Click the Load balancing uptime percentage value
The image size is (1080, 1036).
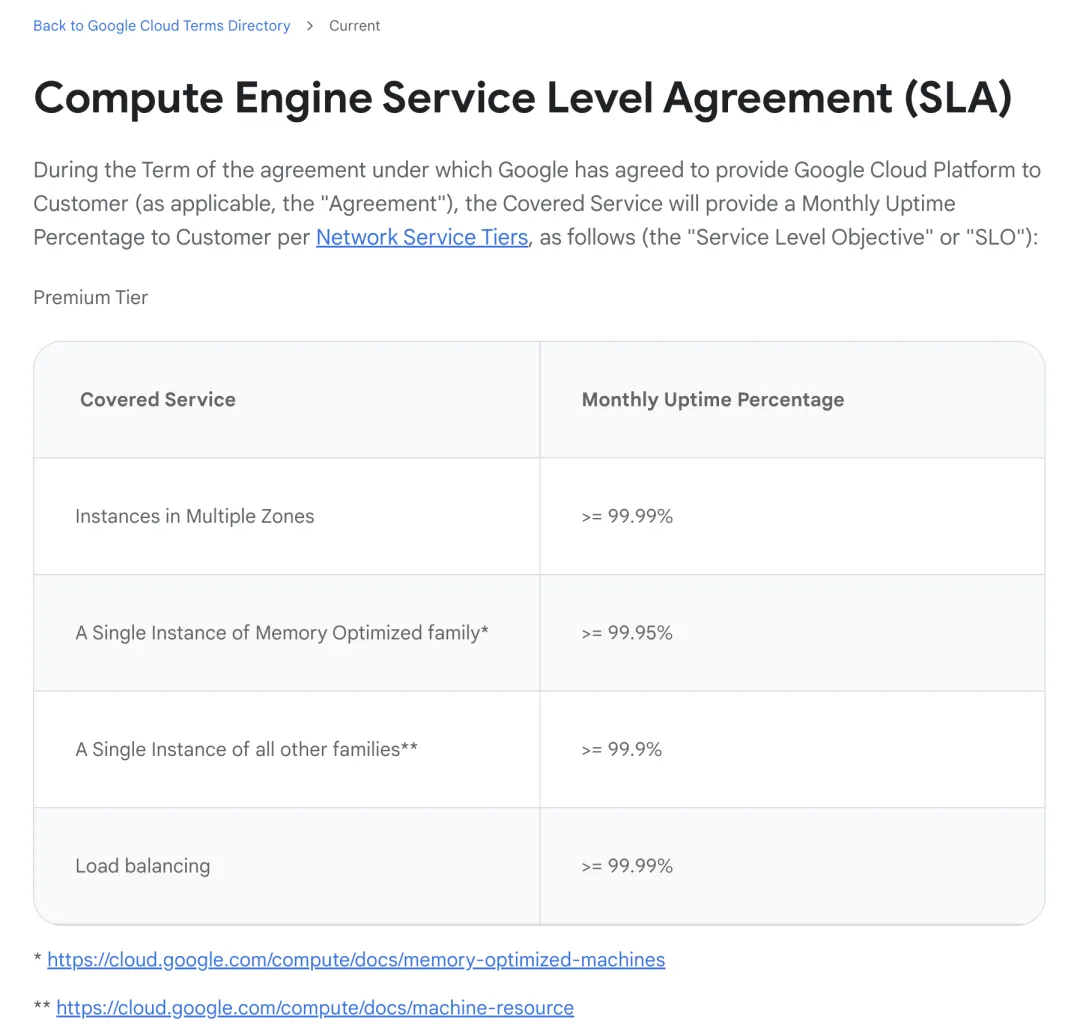click(627, 866)
